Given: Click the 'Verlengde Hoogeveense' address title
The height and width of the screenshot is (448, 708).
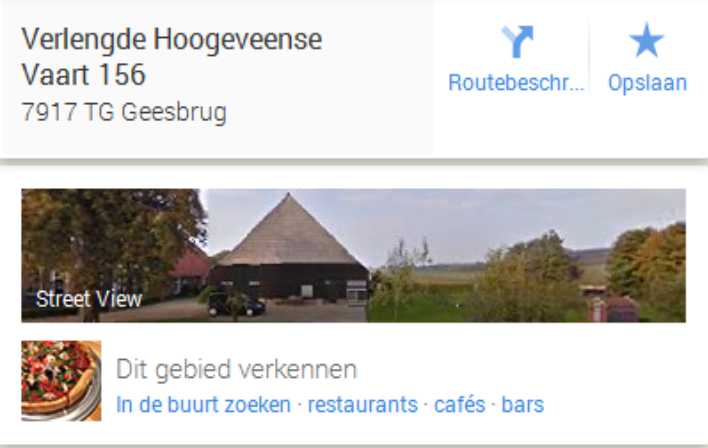Looking at the screenshot, I should click(172, 39).
